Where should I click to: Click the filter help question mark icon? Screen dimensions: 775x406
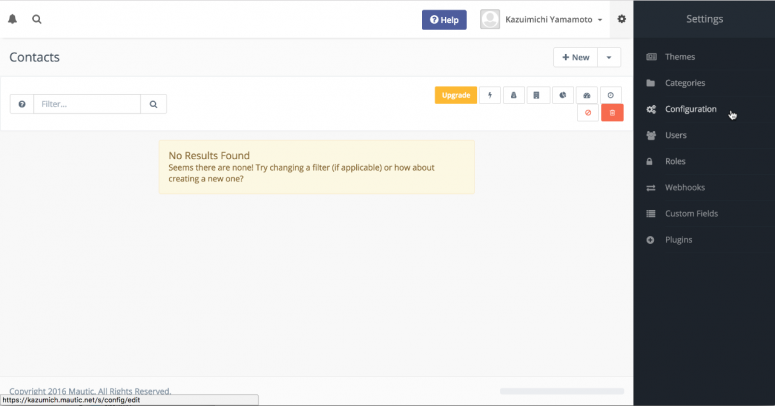pos(22,104)
